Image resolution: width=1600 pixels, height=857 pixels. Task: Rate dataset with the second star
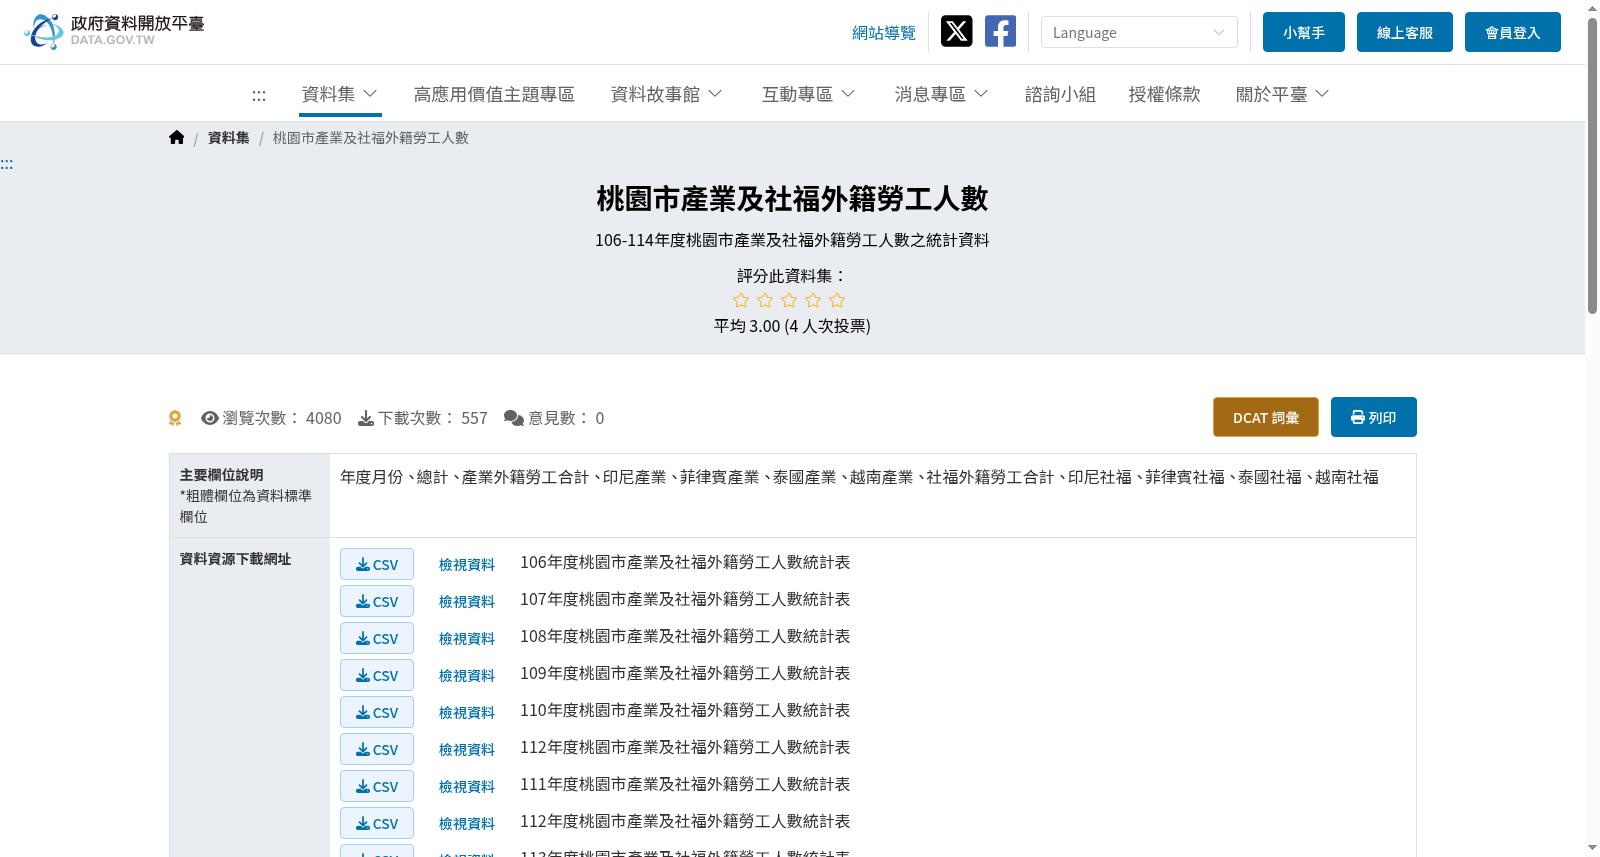[x=765, y=300]
